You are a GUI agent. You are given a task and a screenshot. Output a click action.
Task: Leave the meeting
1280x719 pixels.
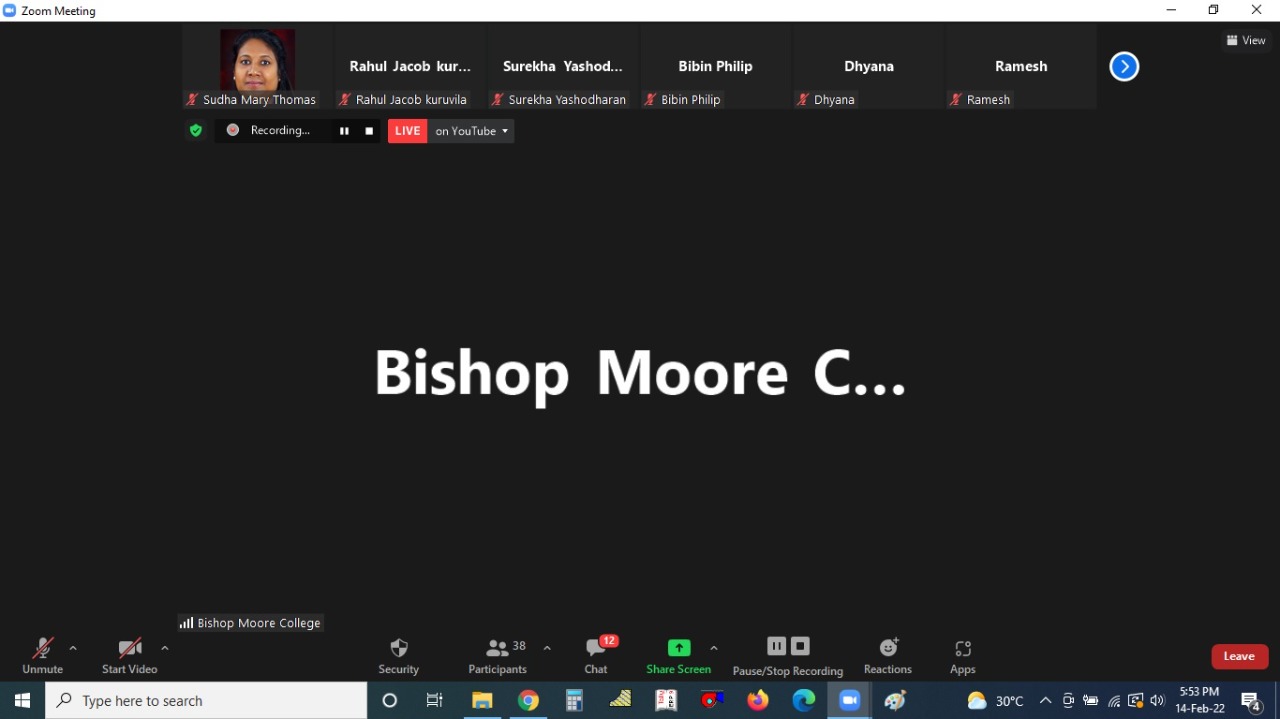tap(1239, 656)
